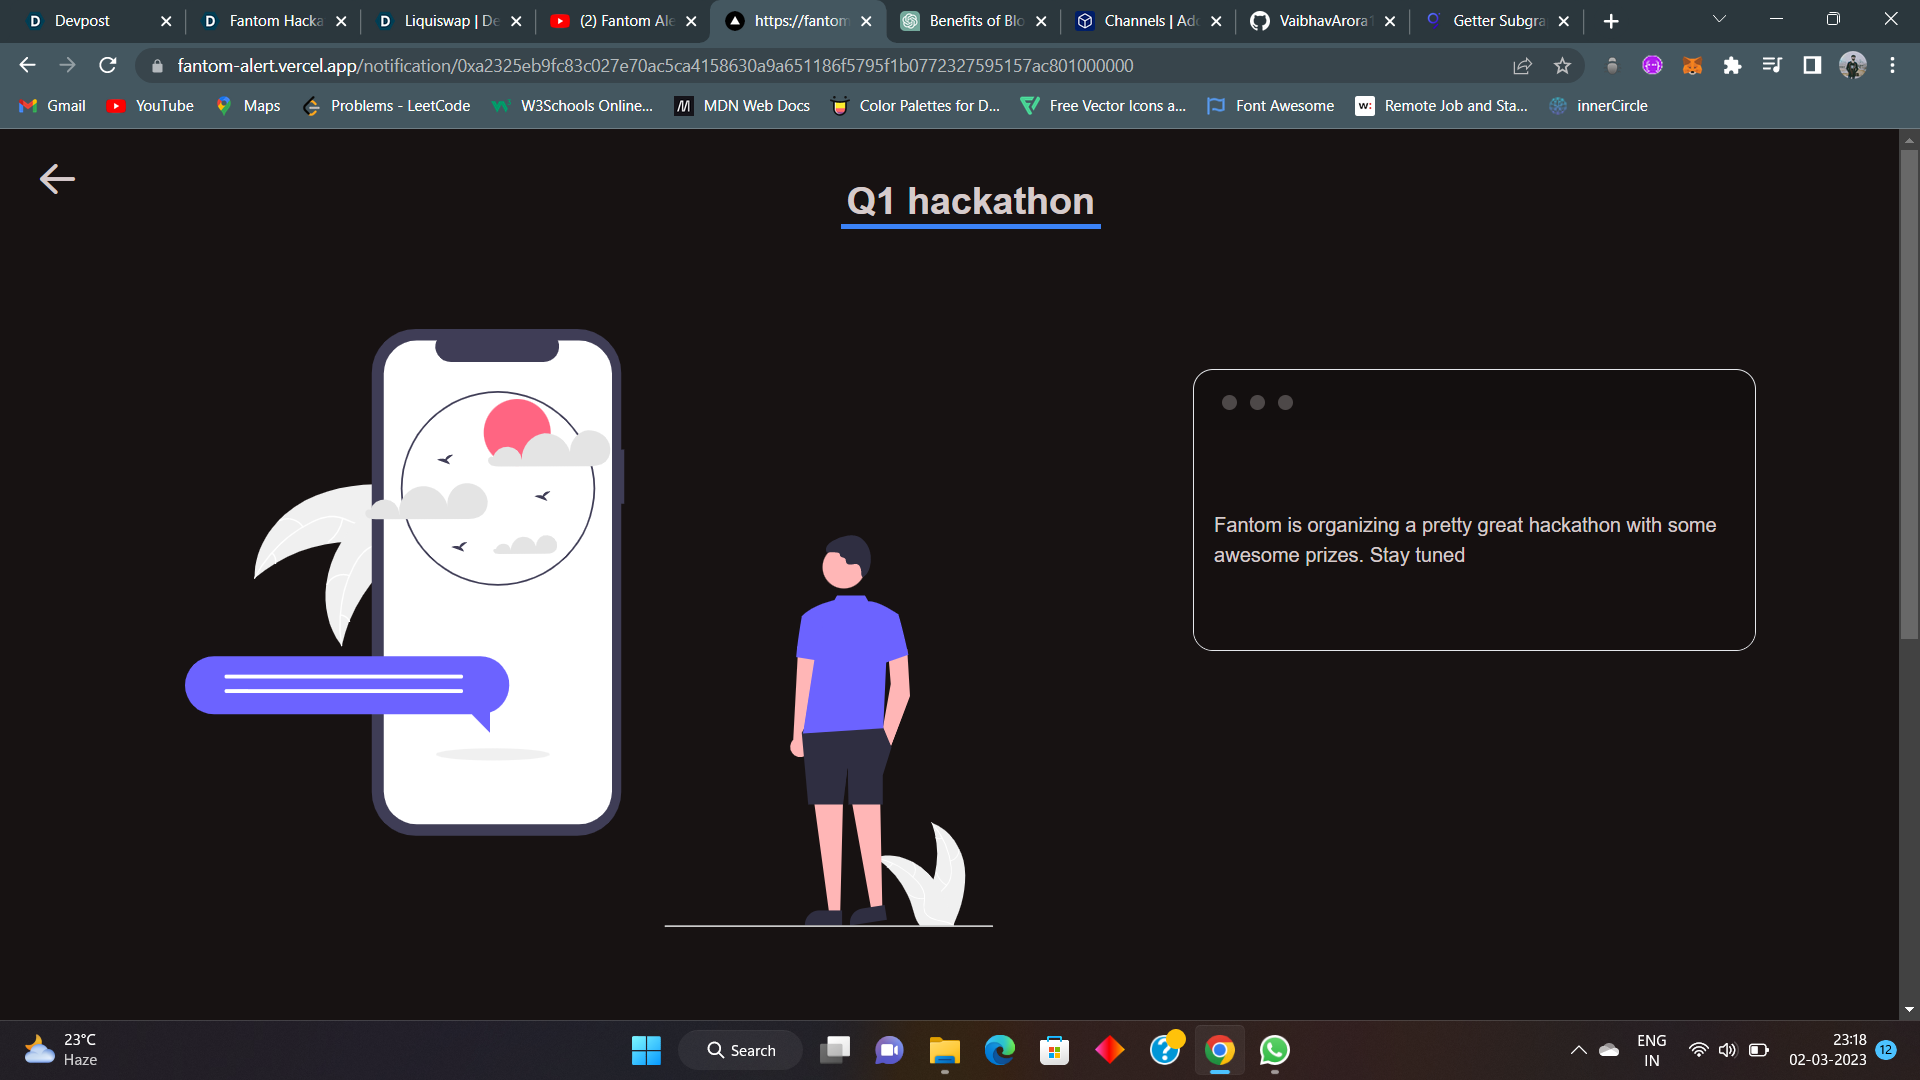Viewport: 1920px width, 1080px height.
Task: Expand the tab search chevron
Action: click(1719, 20)
